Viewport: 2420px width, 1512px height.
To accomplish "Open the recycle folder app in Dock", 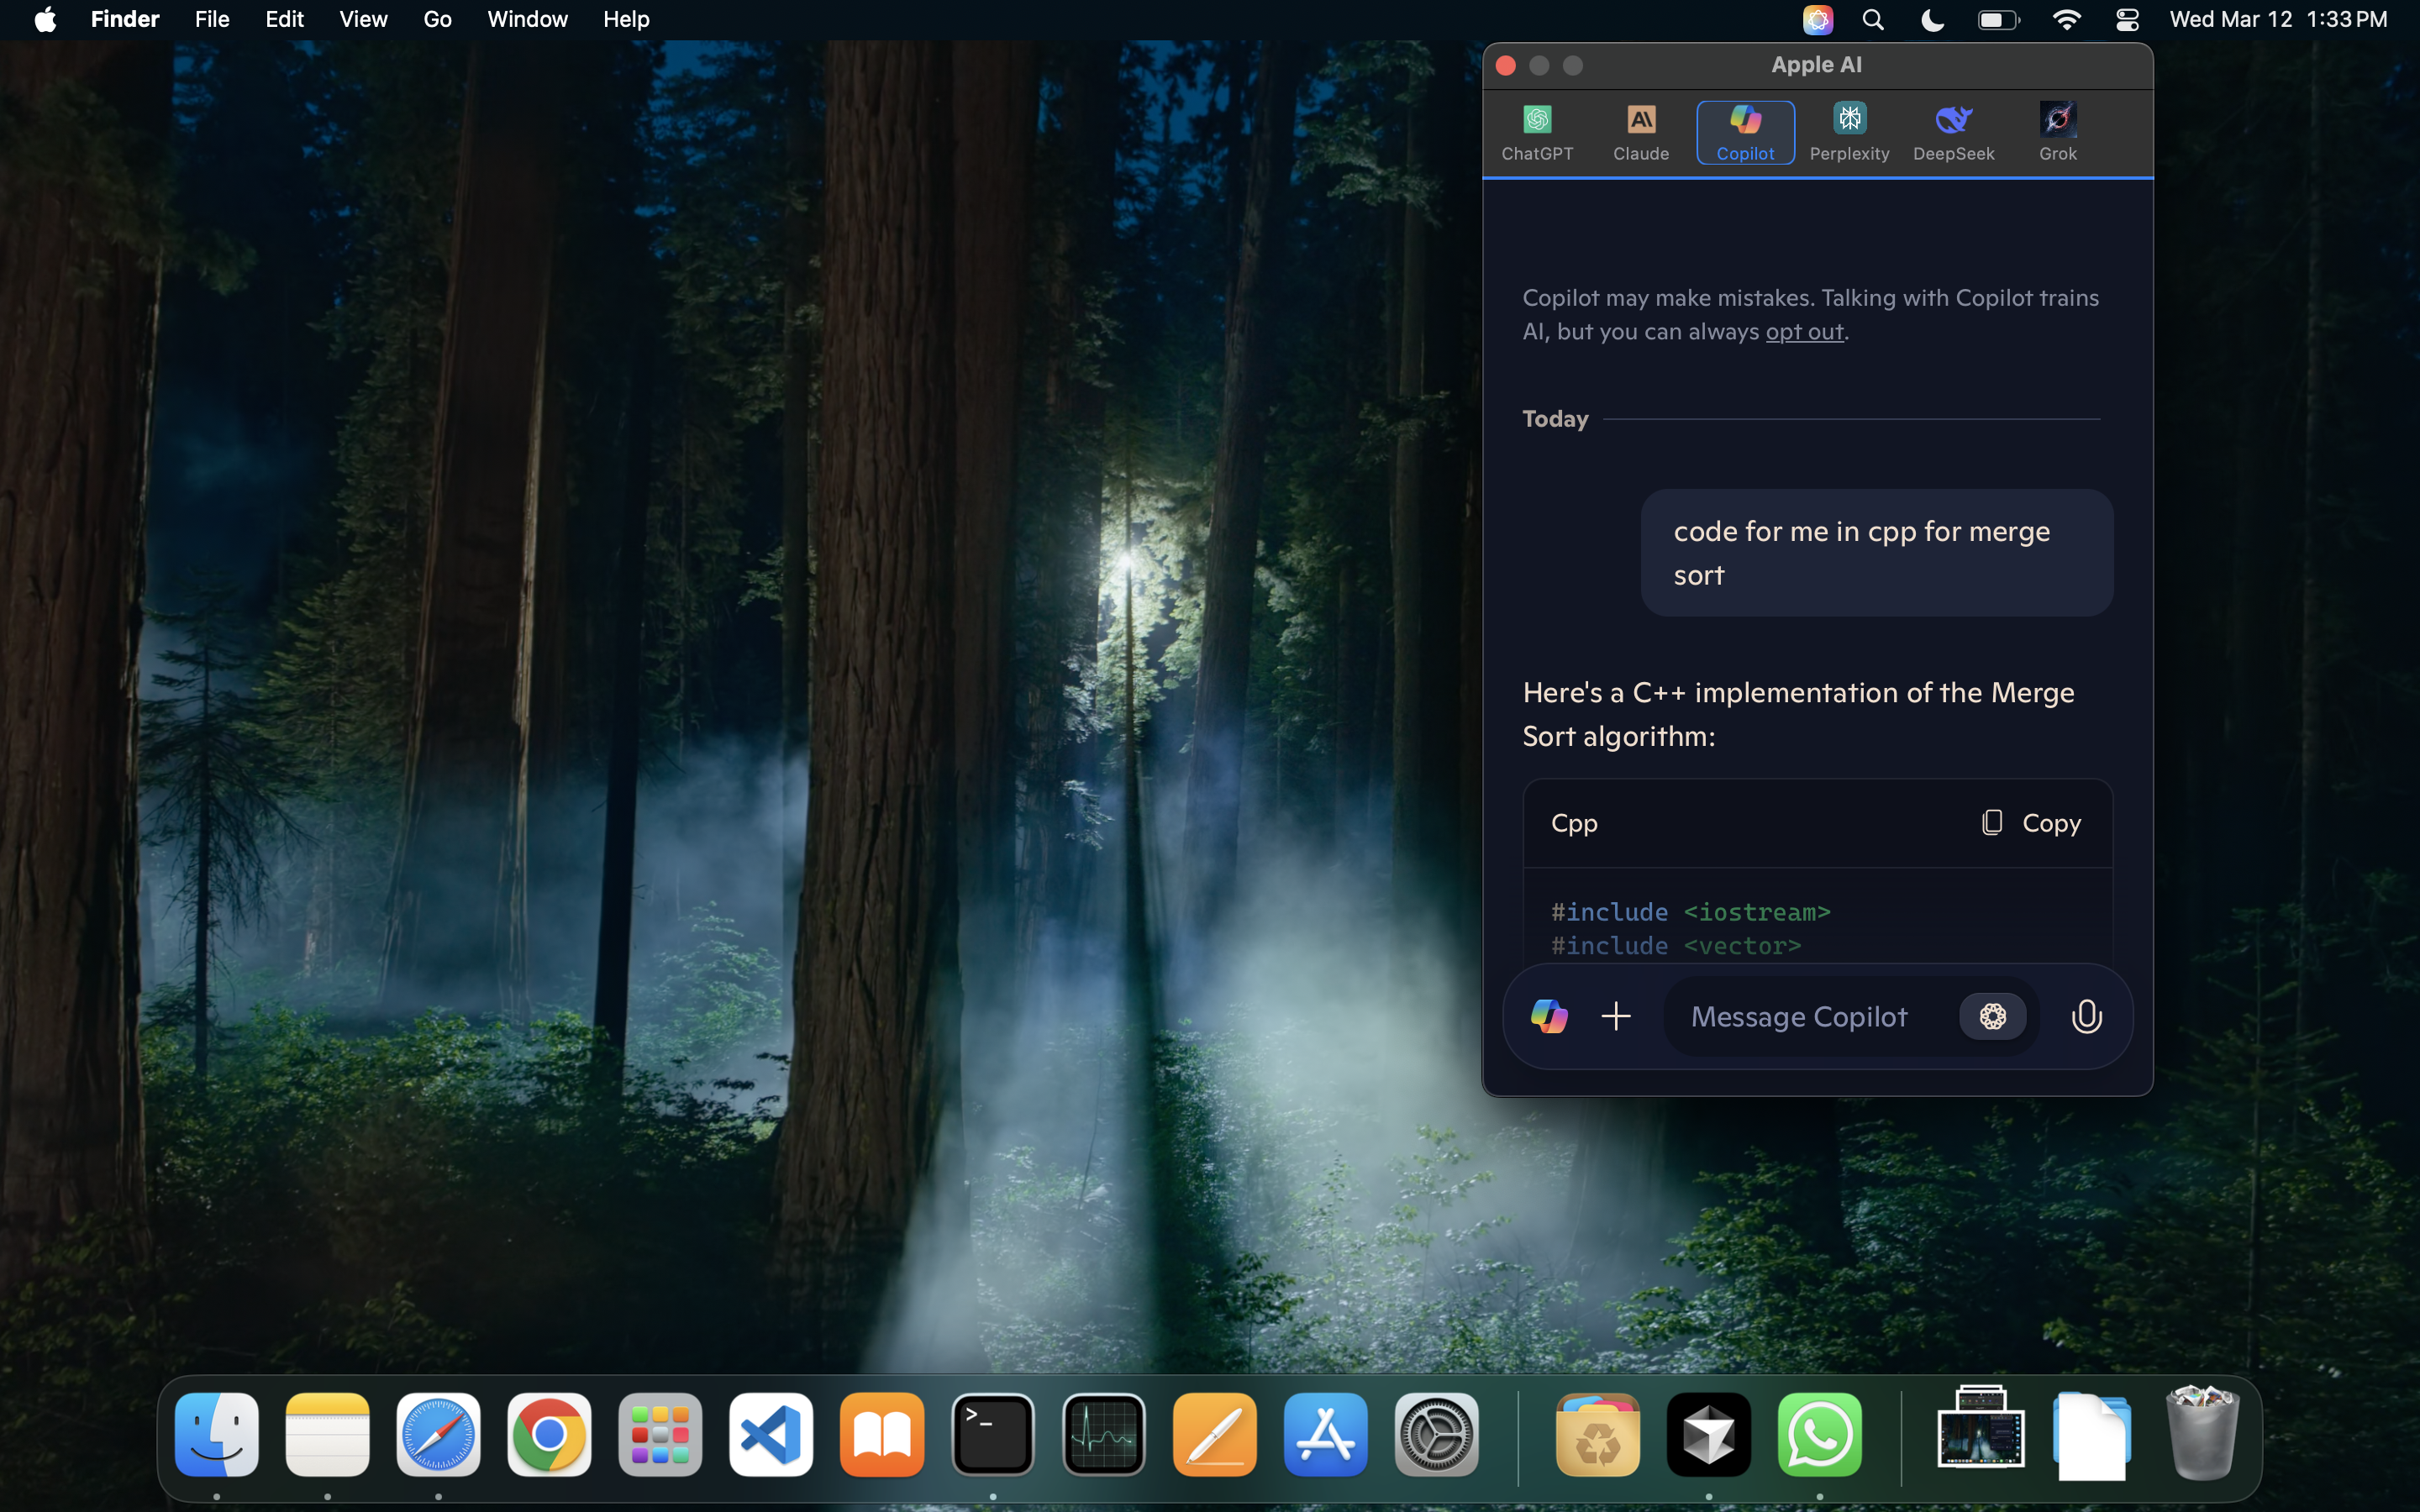I will pos(1598,1434).
